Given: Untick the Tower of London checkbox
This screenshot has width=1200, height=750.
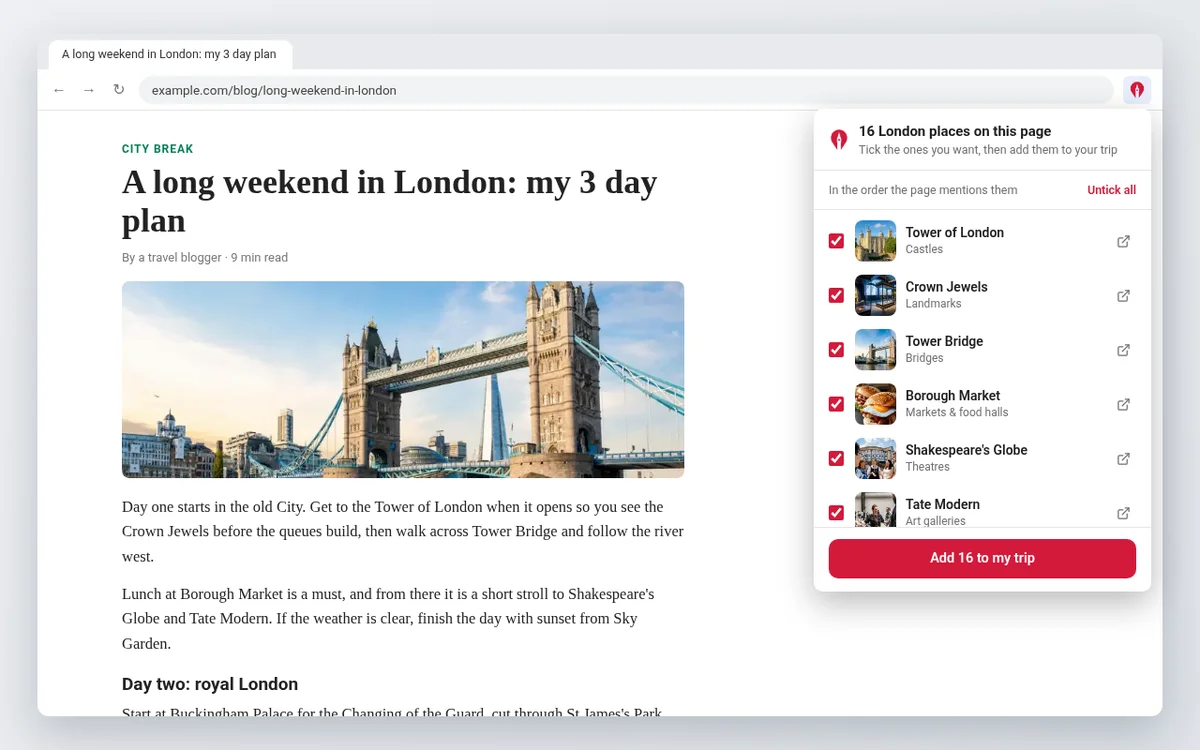Looking at the screenshot, I should tap(836, 241).
